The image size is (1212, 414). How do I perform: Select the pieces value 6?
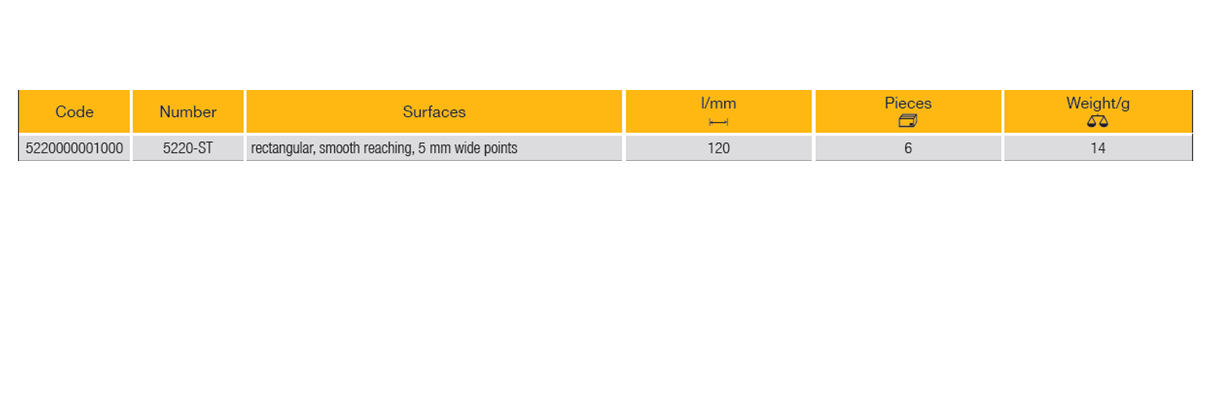coord(908,148)
